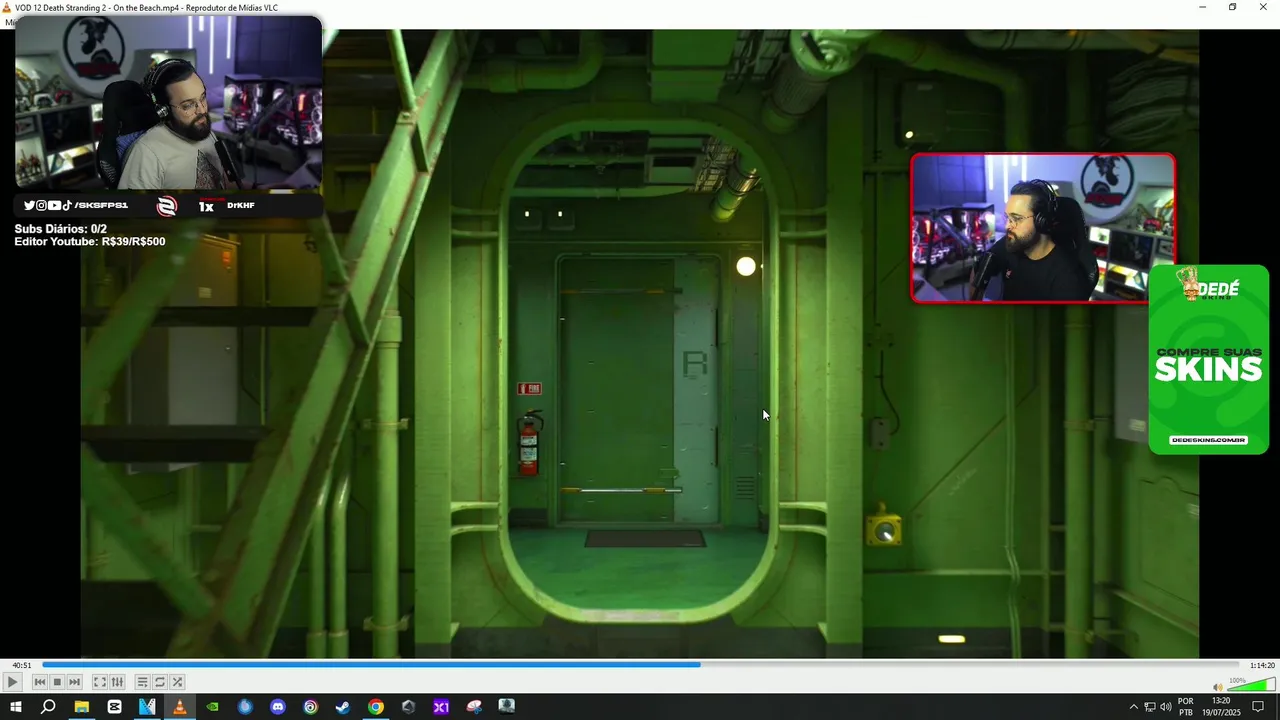
Task: Open network status in system tray
Action: coord(1150,707)
